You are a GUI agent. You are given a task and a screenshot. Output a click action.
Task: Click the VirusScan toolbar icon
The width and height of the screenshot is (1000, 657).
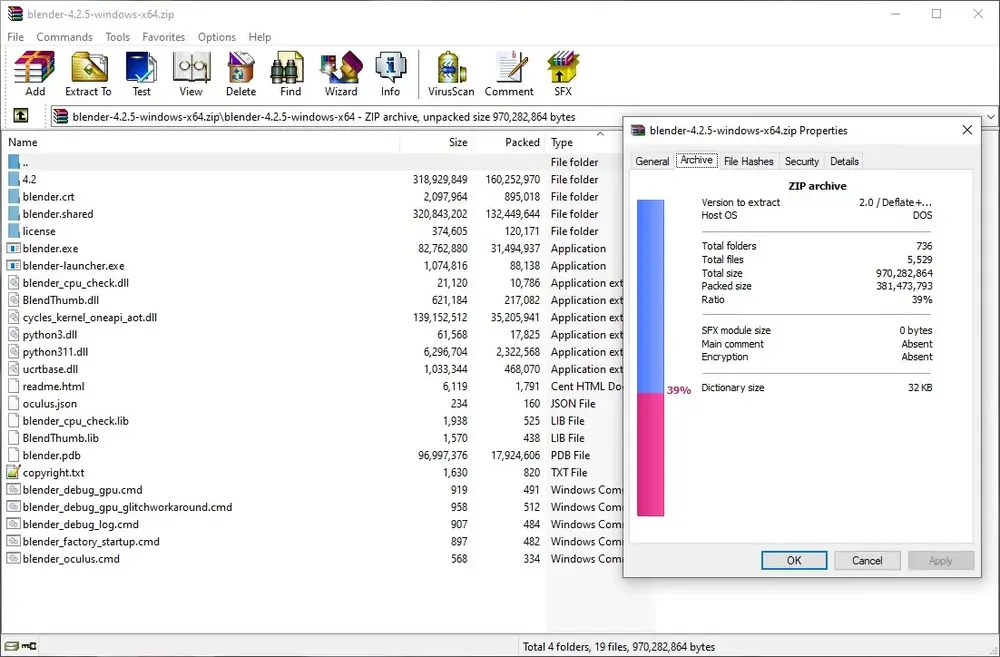[x=451, y=73]
